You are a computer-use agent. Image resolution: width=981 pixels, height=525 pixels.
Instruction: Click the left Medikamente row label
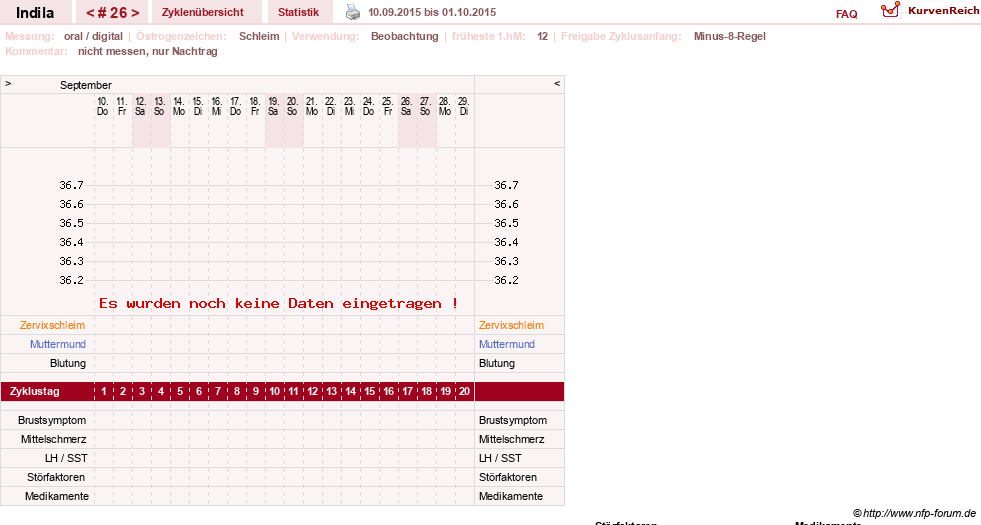coord(57,496)
